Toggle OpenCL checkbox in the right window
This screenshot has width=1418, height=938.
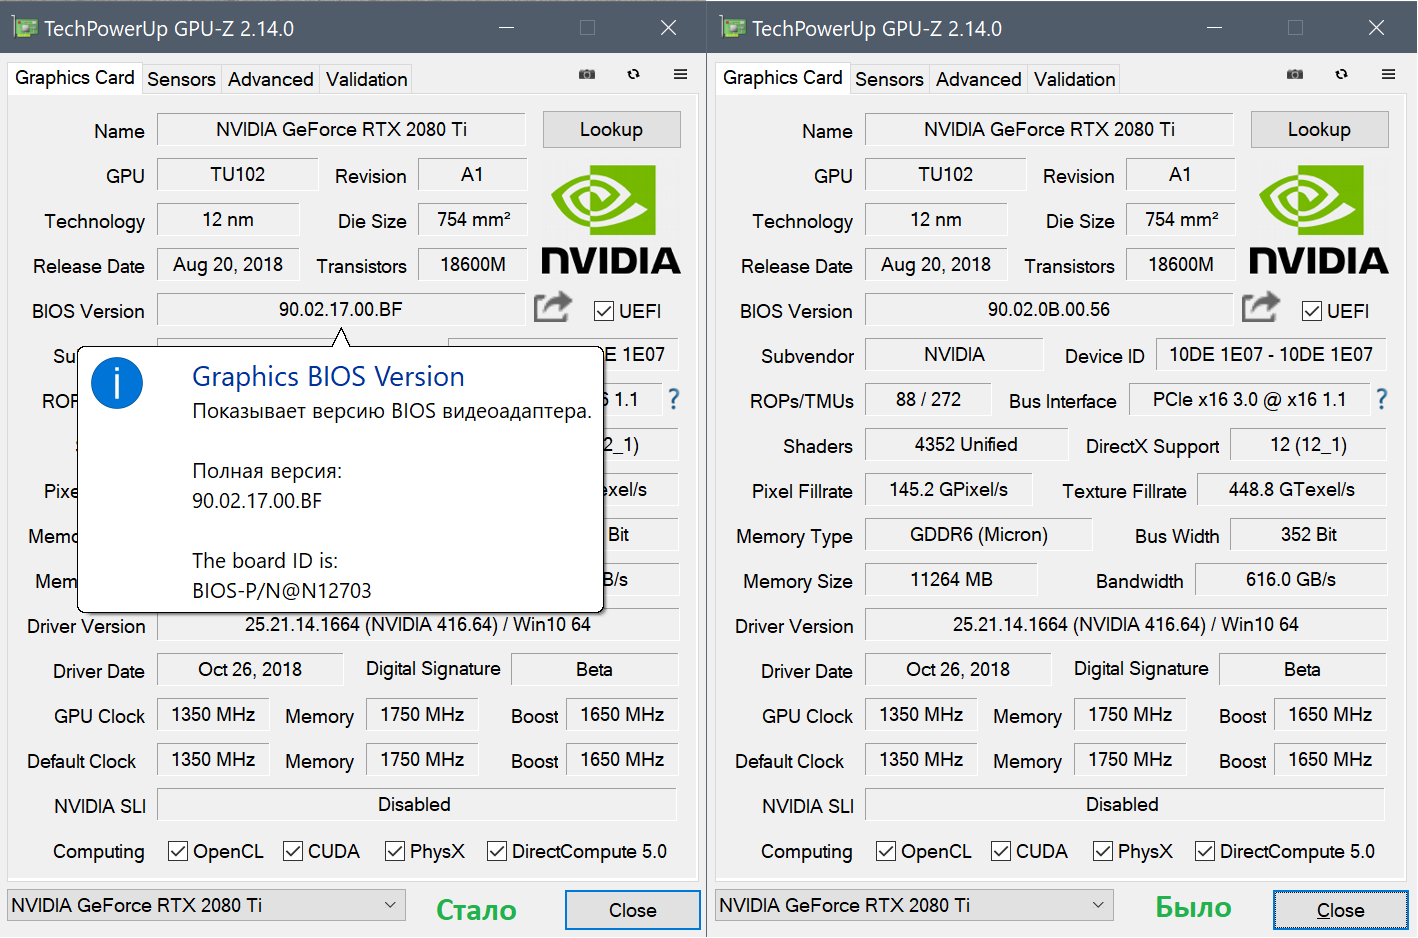tap(886, 851)
